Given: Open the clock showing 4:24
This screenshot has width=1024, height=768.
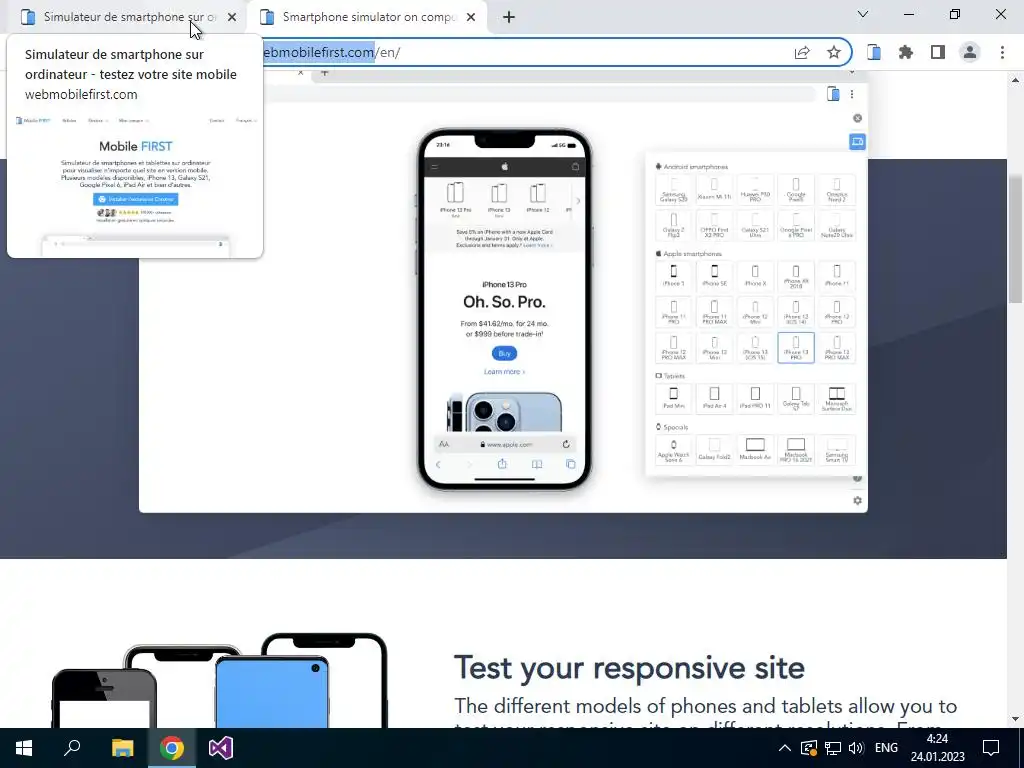Looking at the screenshot, I should coord(937,748).
